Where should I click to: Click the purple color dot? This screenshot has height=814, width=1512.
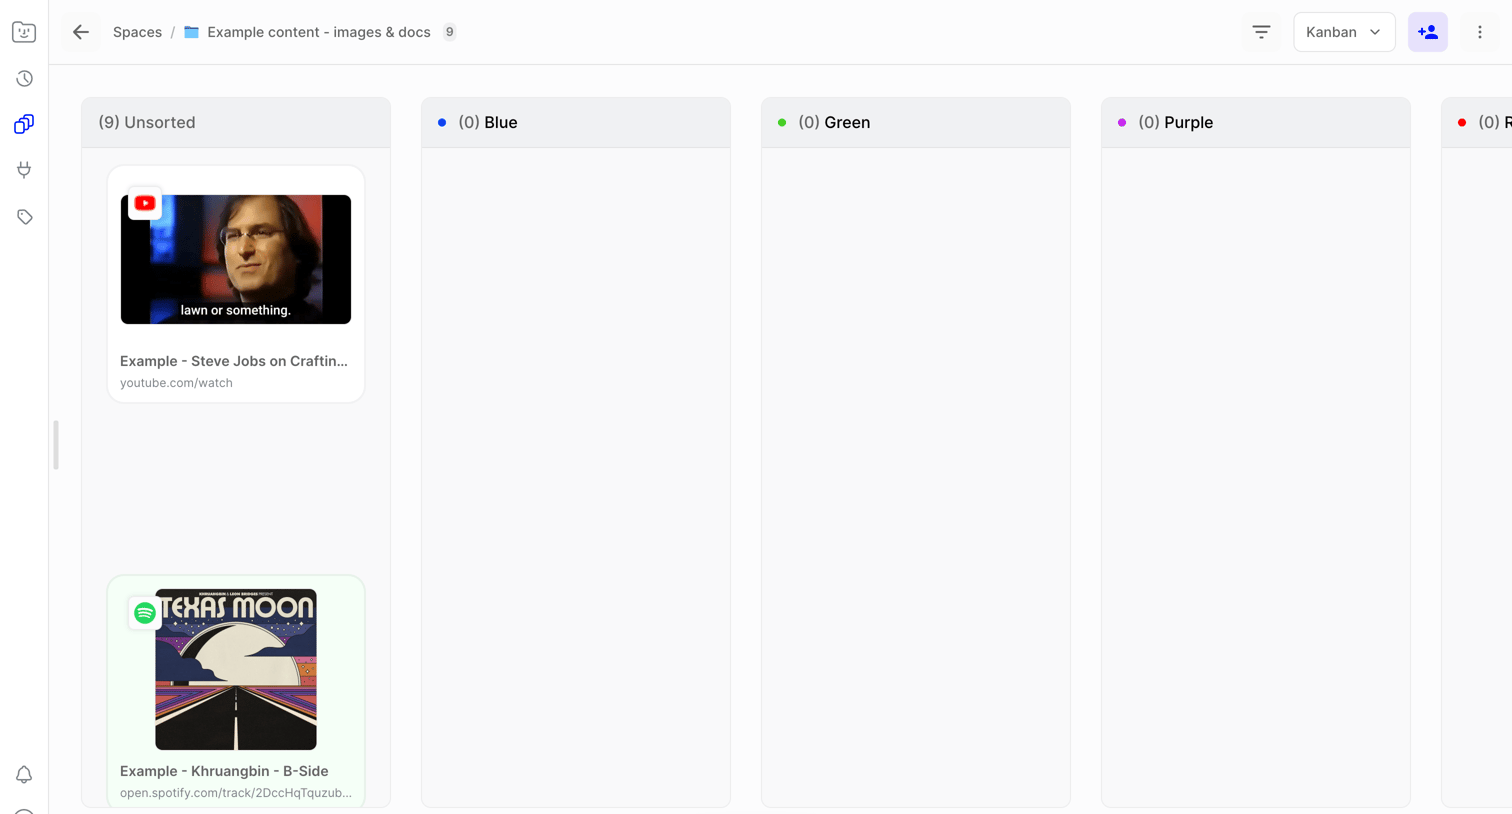(x=1122, y=122)
